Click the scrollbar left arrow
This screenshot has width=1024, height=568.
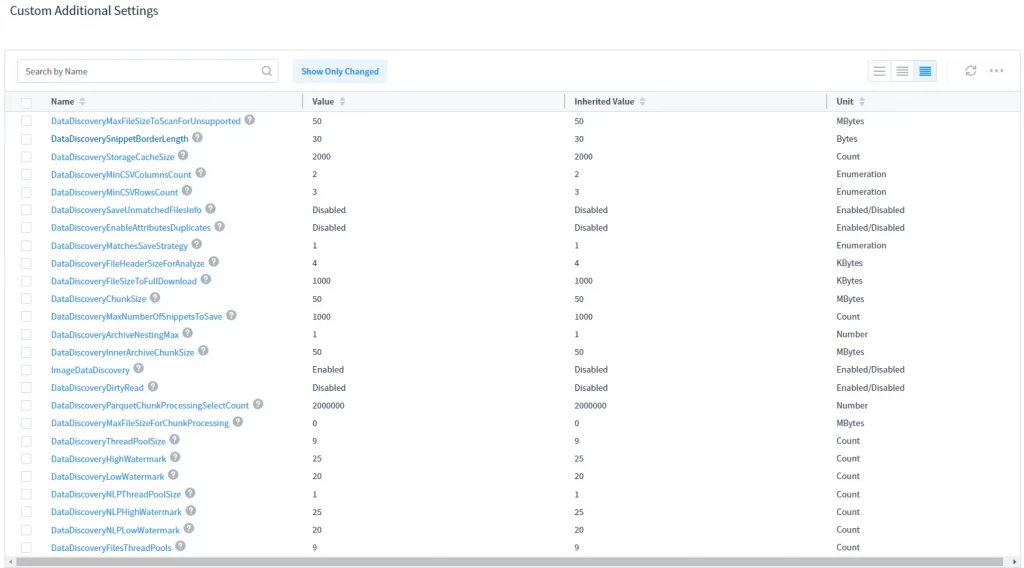coord(10,561)
